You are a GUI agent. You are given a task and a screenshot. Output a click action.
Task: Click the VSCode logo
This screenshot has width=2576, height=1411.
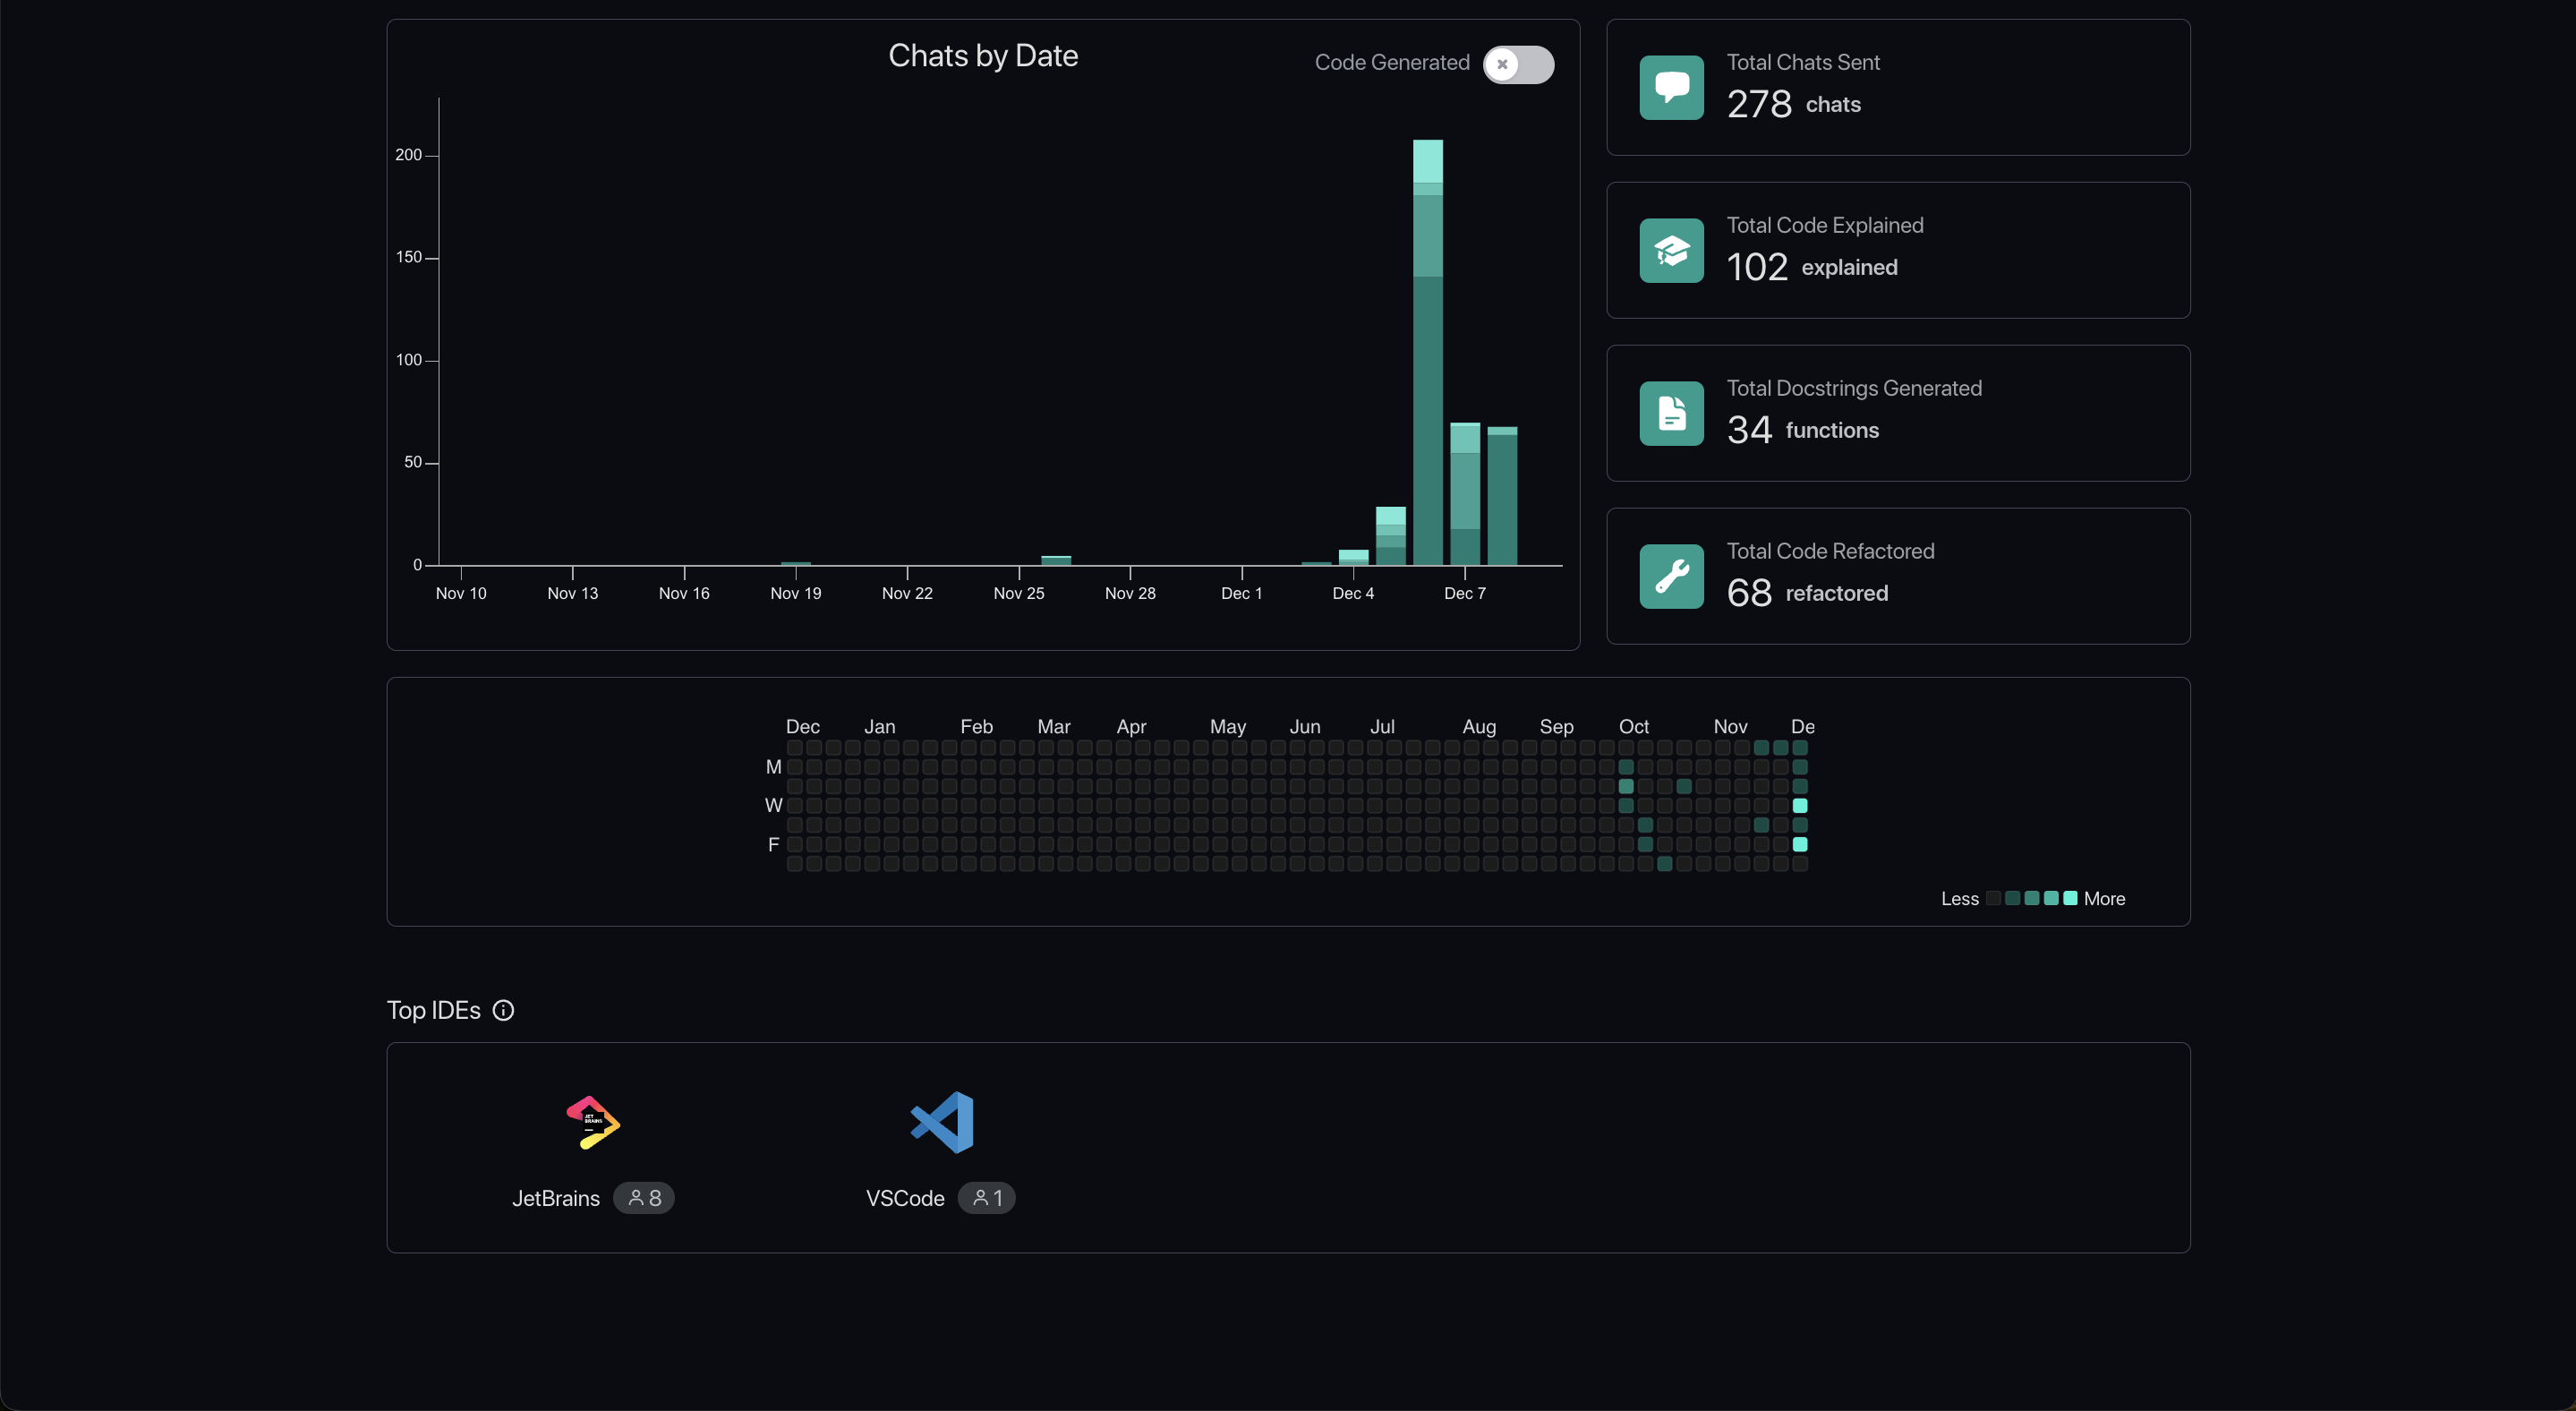coord(942,1122)
